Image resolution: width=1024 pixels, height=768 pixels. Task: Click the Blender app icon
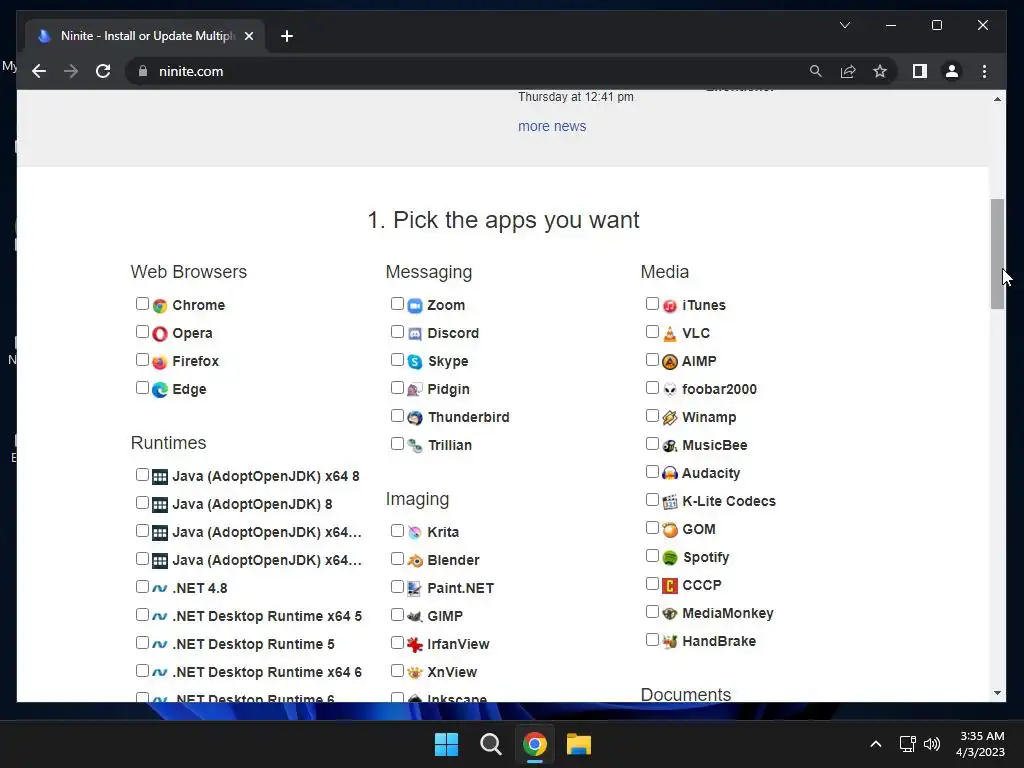[x=415, y=560]
